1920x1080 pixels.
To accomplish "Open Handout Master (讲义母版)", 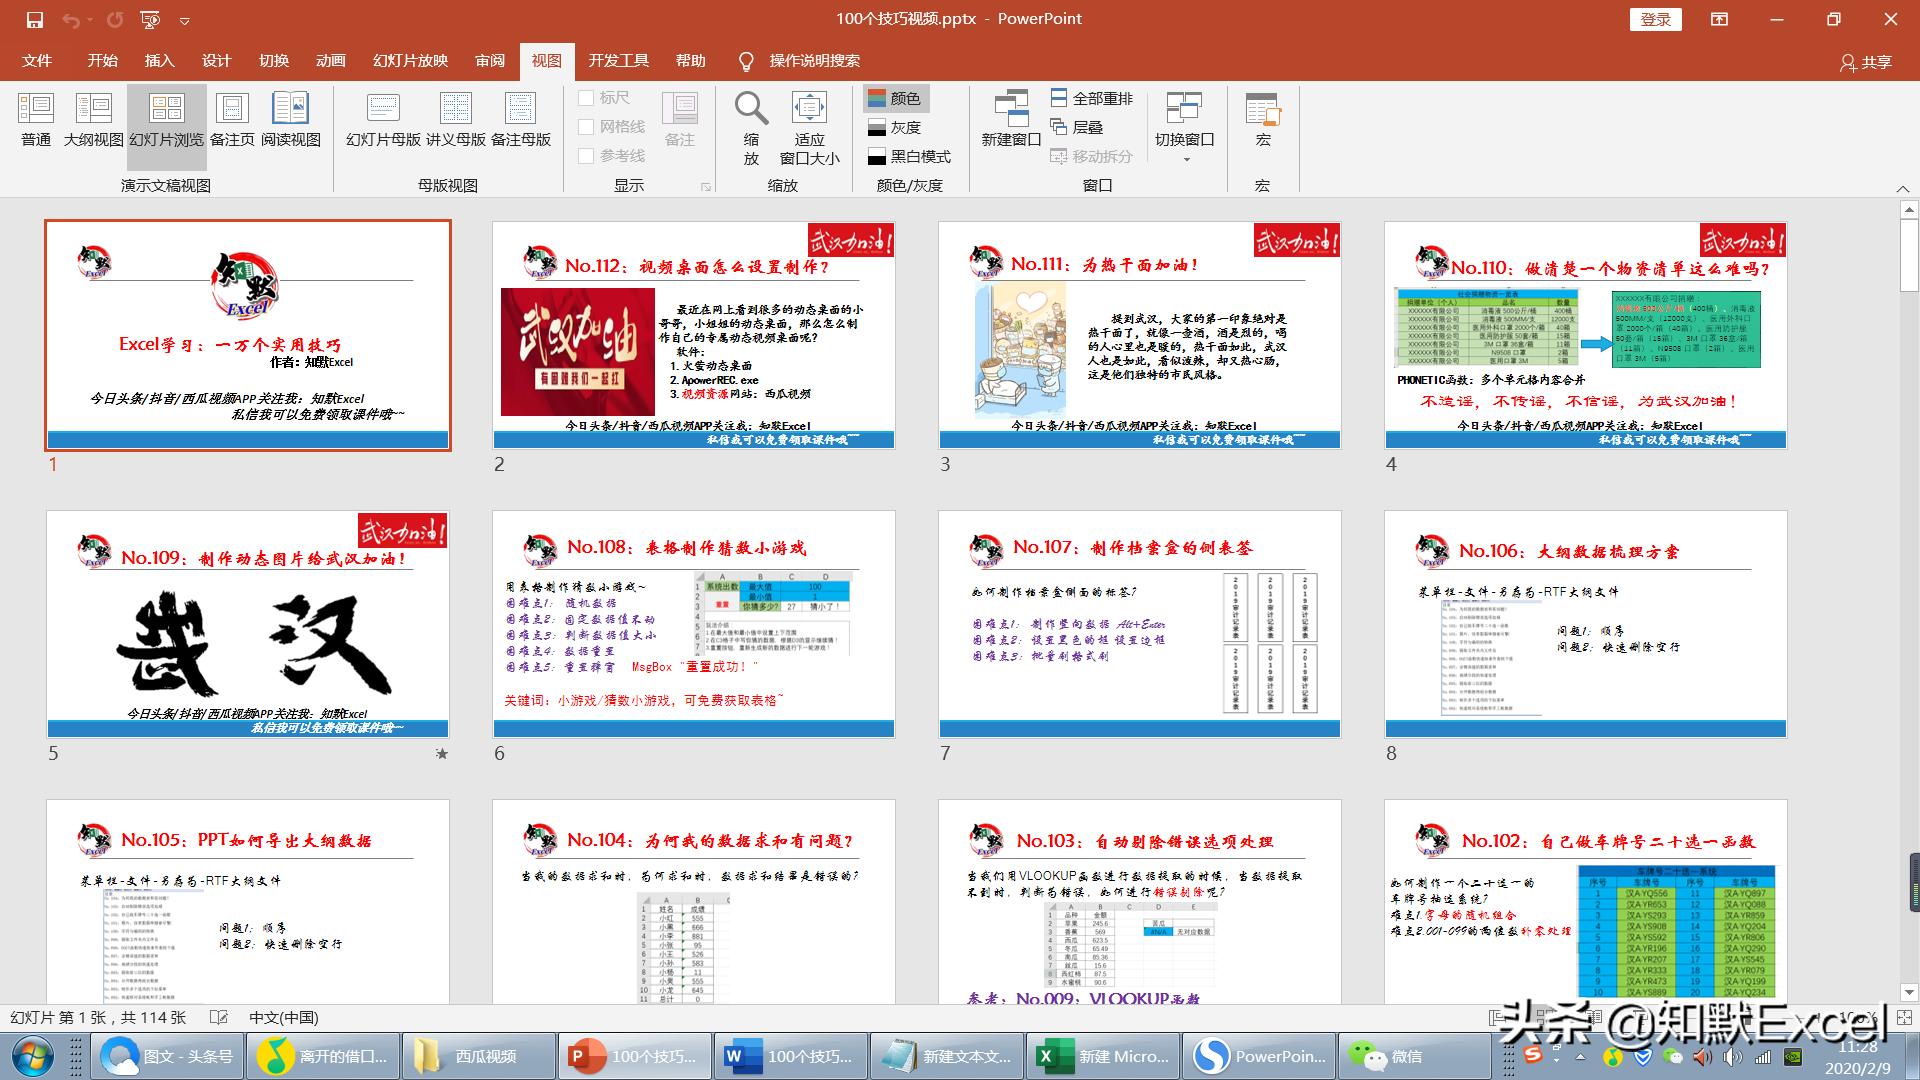I will click(455, 119).
